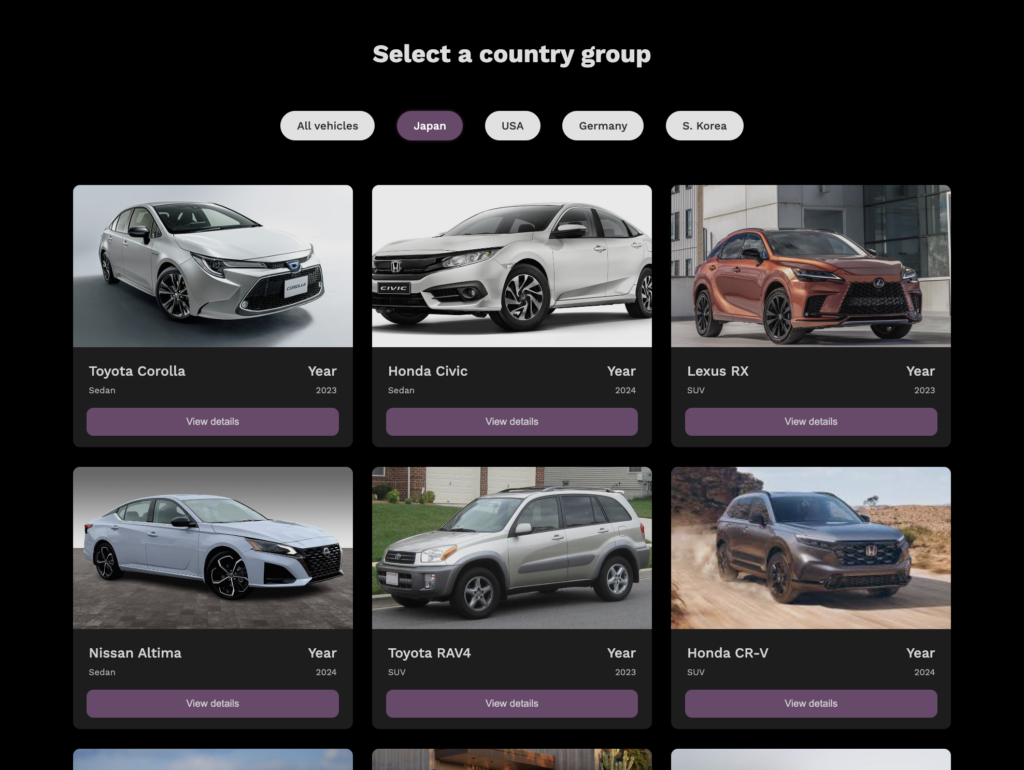
Task: Choose the S. Korea filter
Action: click(704, 126)
